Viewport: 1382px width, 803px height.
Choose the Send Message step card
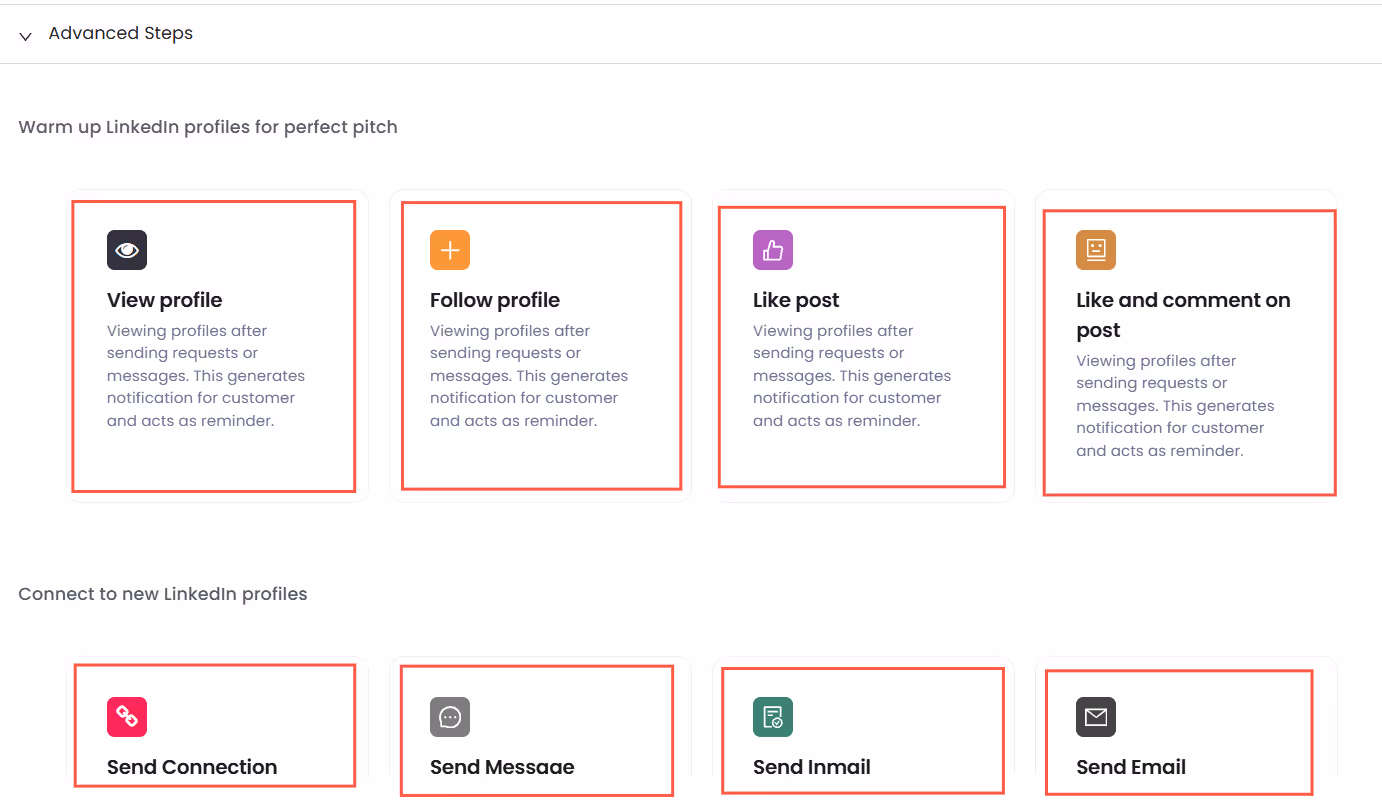click(x=537, y=730)
